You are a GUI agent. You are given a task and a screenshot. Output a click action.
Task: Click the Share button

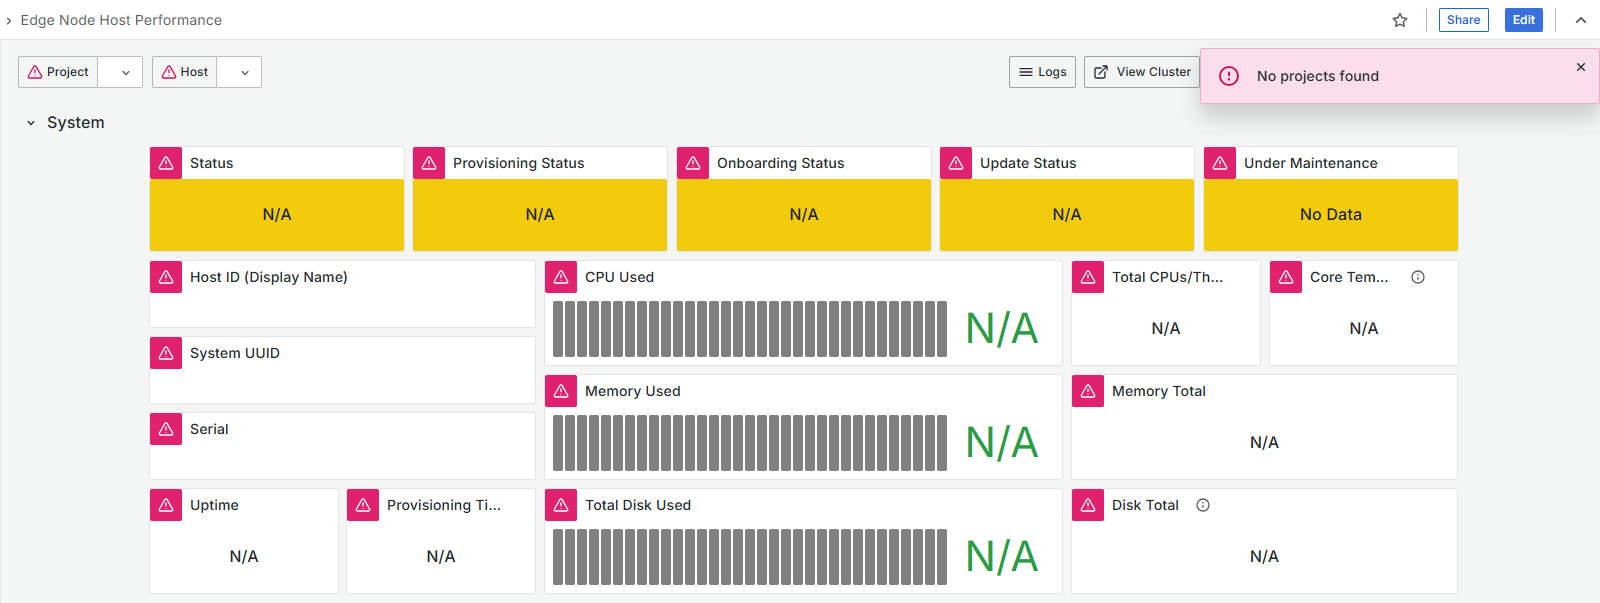1463,20
